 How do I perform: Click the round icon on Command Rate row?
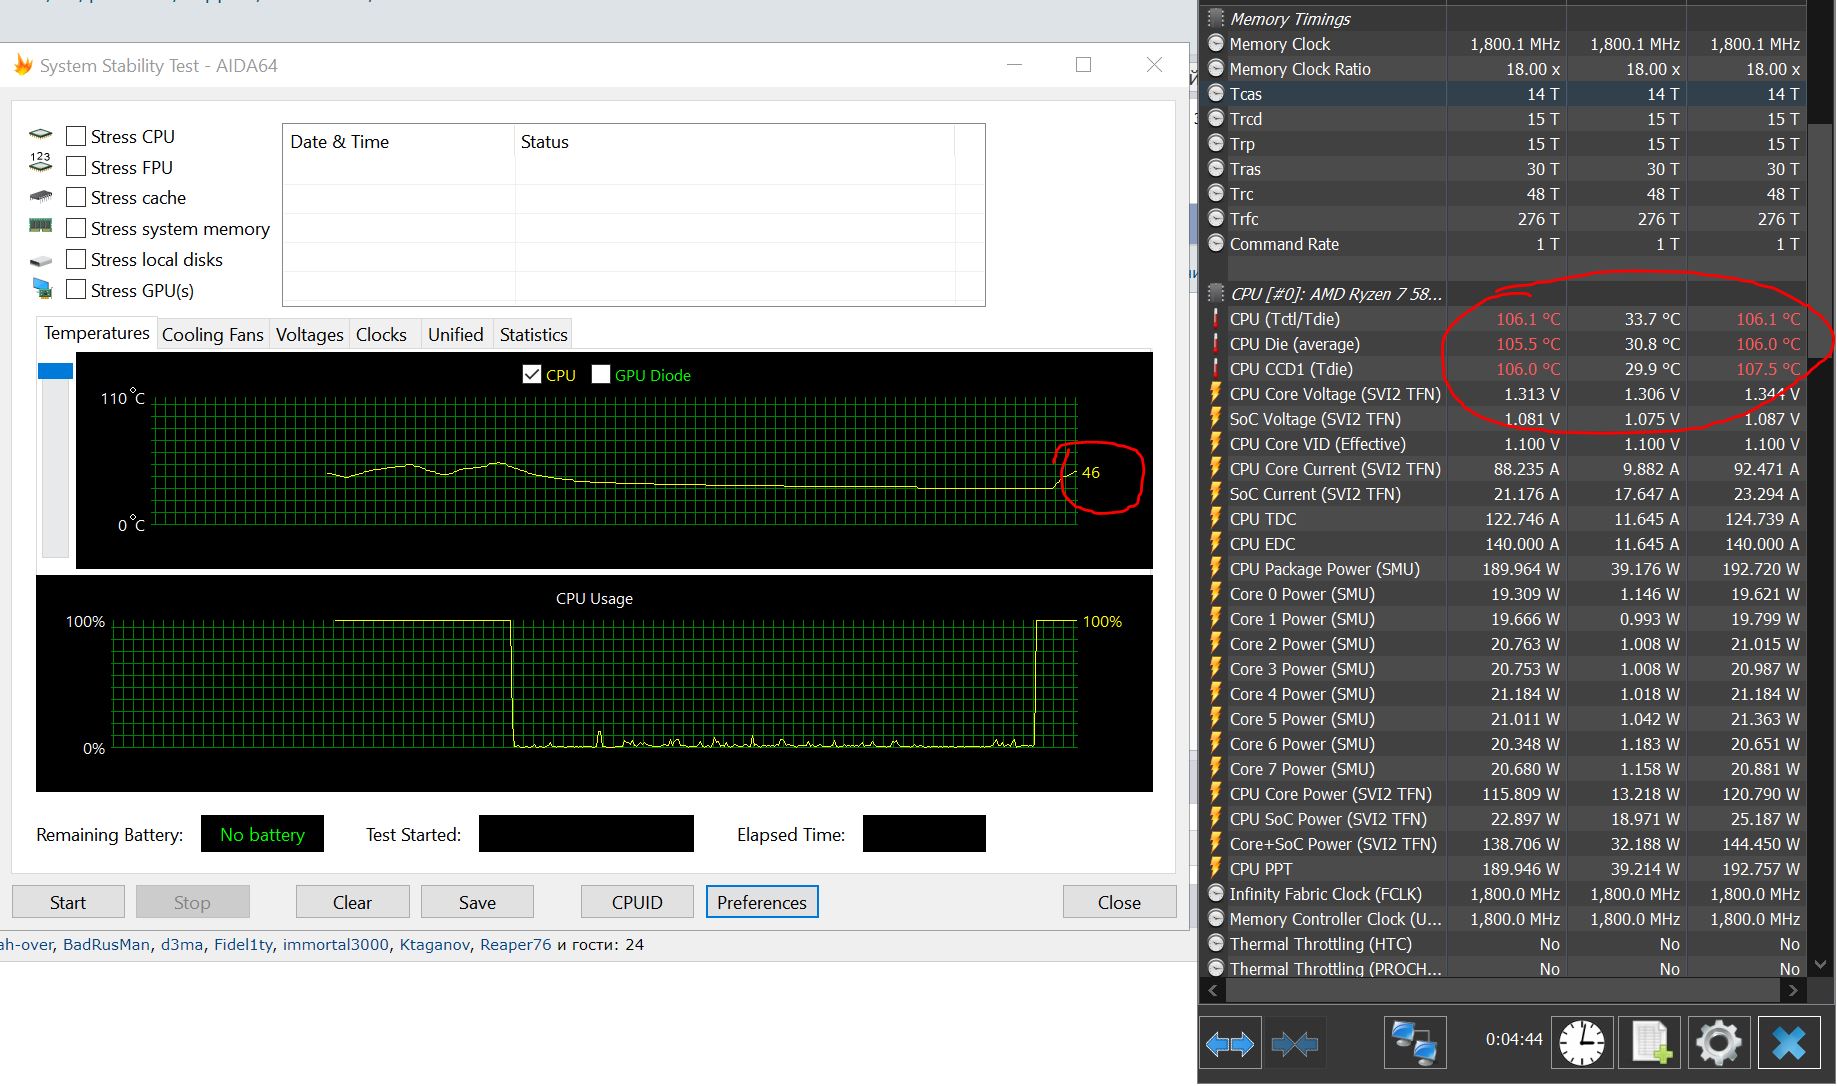pos(1216,243)
